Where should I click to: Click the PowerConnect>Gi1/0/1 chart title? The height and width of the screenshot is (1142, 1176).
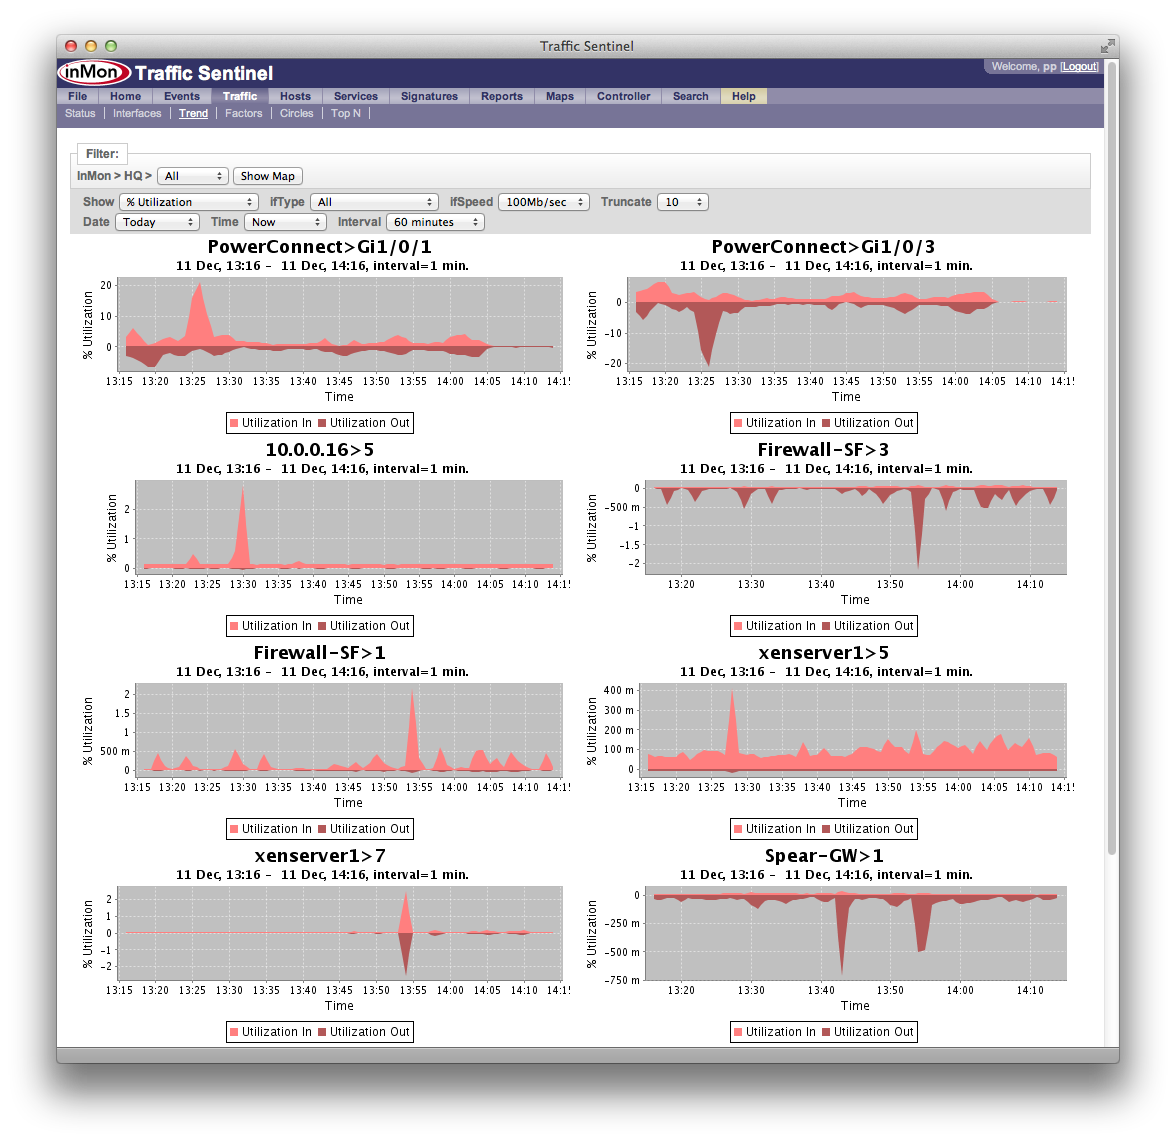coord(320,247)
